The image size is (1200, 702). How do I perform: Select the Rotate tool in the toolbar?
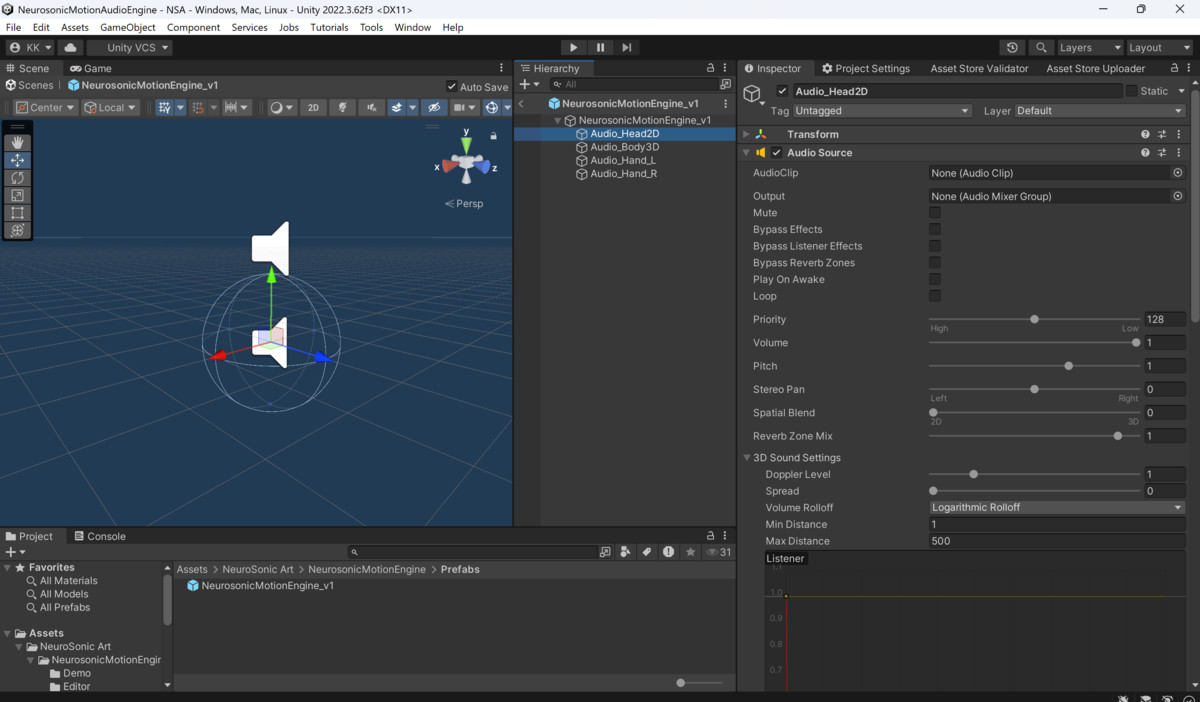(x=18, y=178)
